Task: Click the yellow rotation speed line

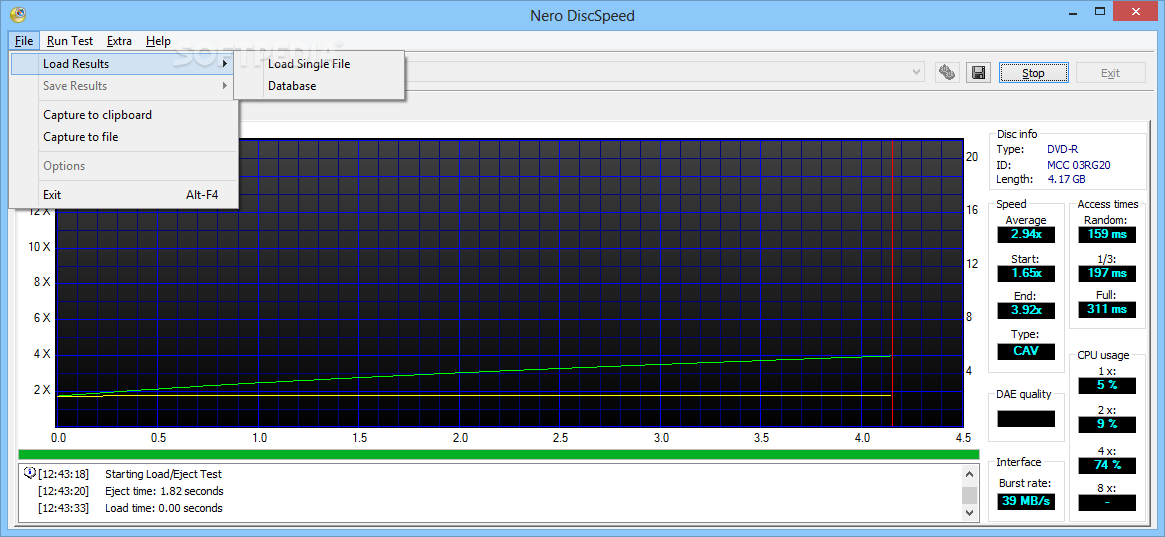Action: tap(476, 395)
